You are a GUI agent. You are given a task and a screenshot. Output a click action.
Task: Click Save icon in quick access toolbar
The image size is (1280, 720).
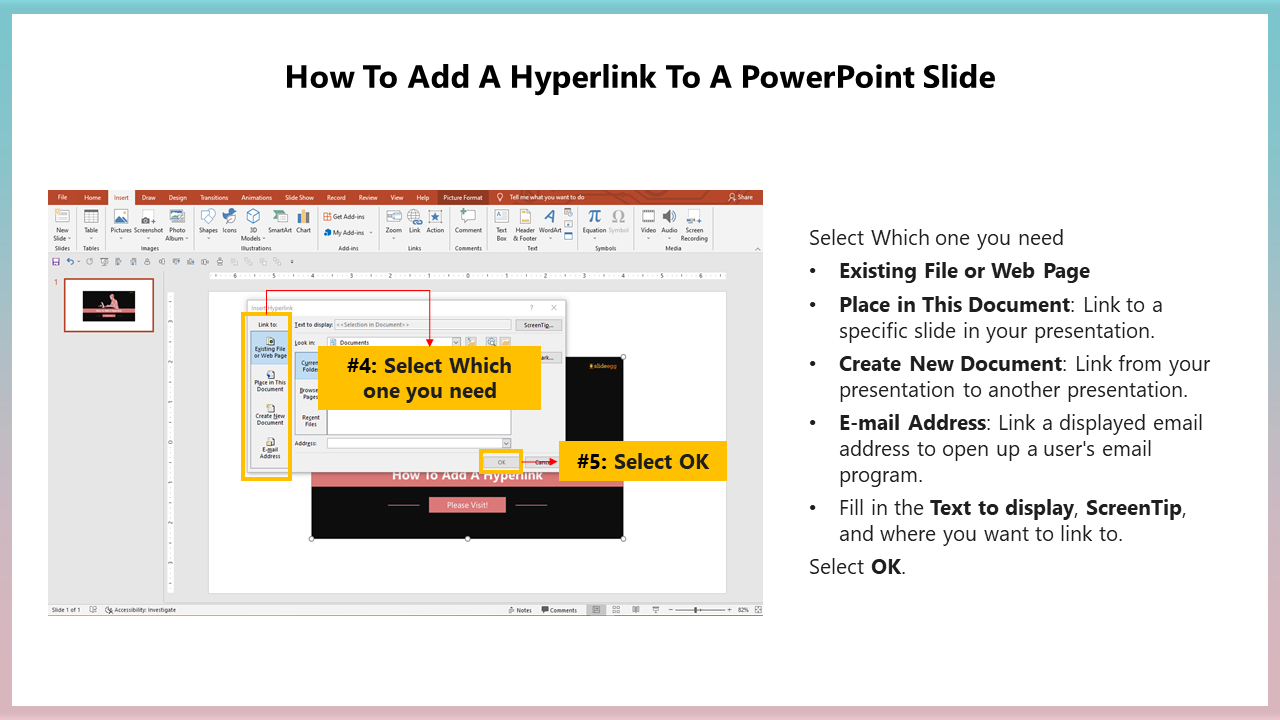point(56,262)
